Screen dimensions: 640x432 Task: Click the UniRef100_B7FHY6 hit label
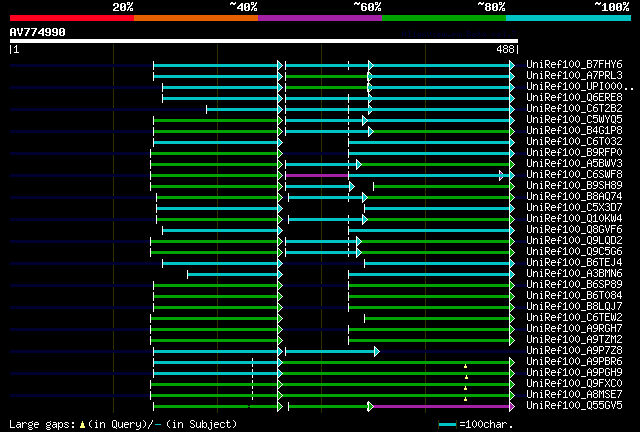point(574,65)
